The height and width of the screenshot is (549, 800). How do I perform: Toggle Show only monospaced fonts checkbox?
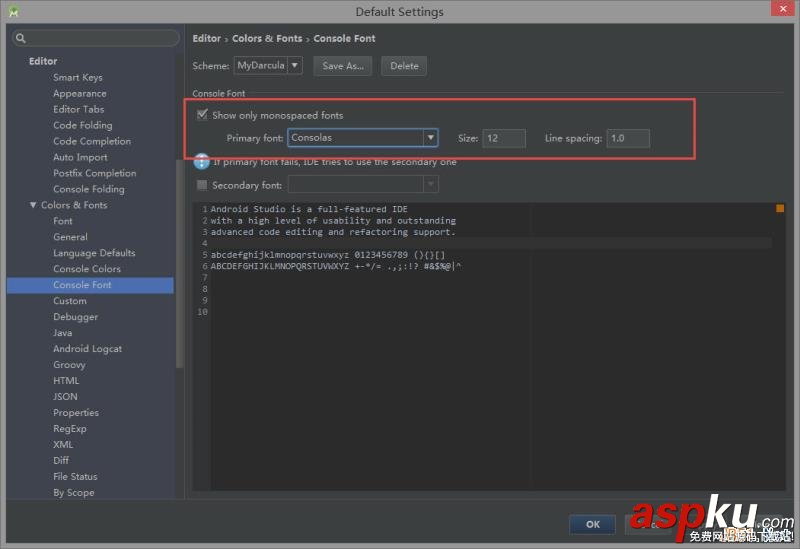click(x=202, y=114)
